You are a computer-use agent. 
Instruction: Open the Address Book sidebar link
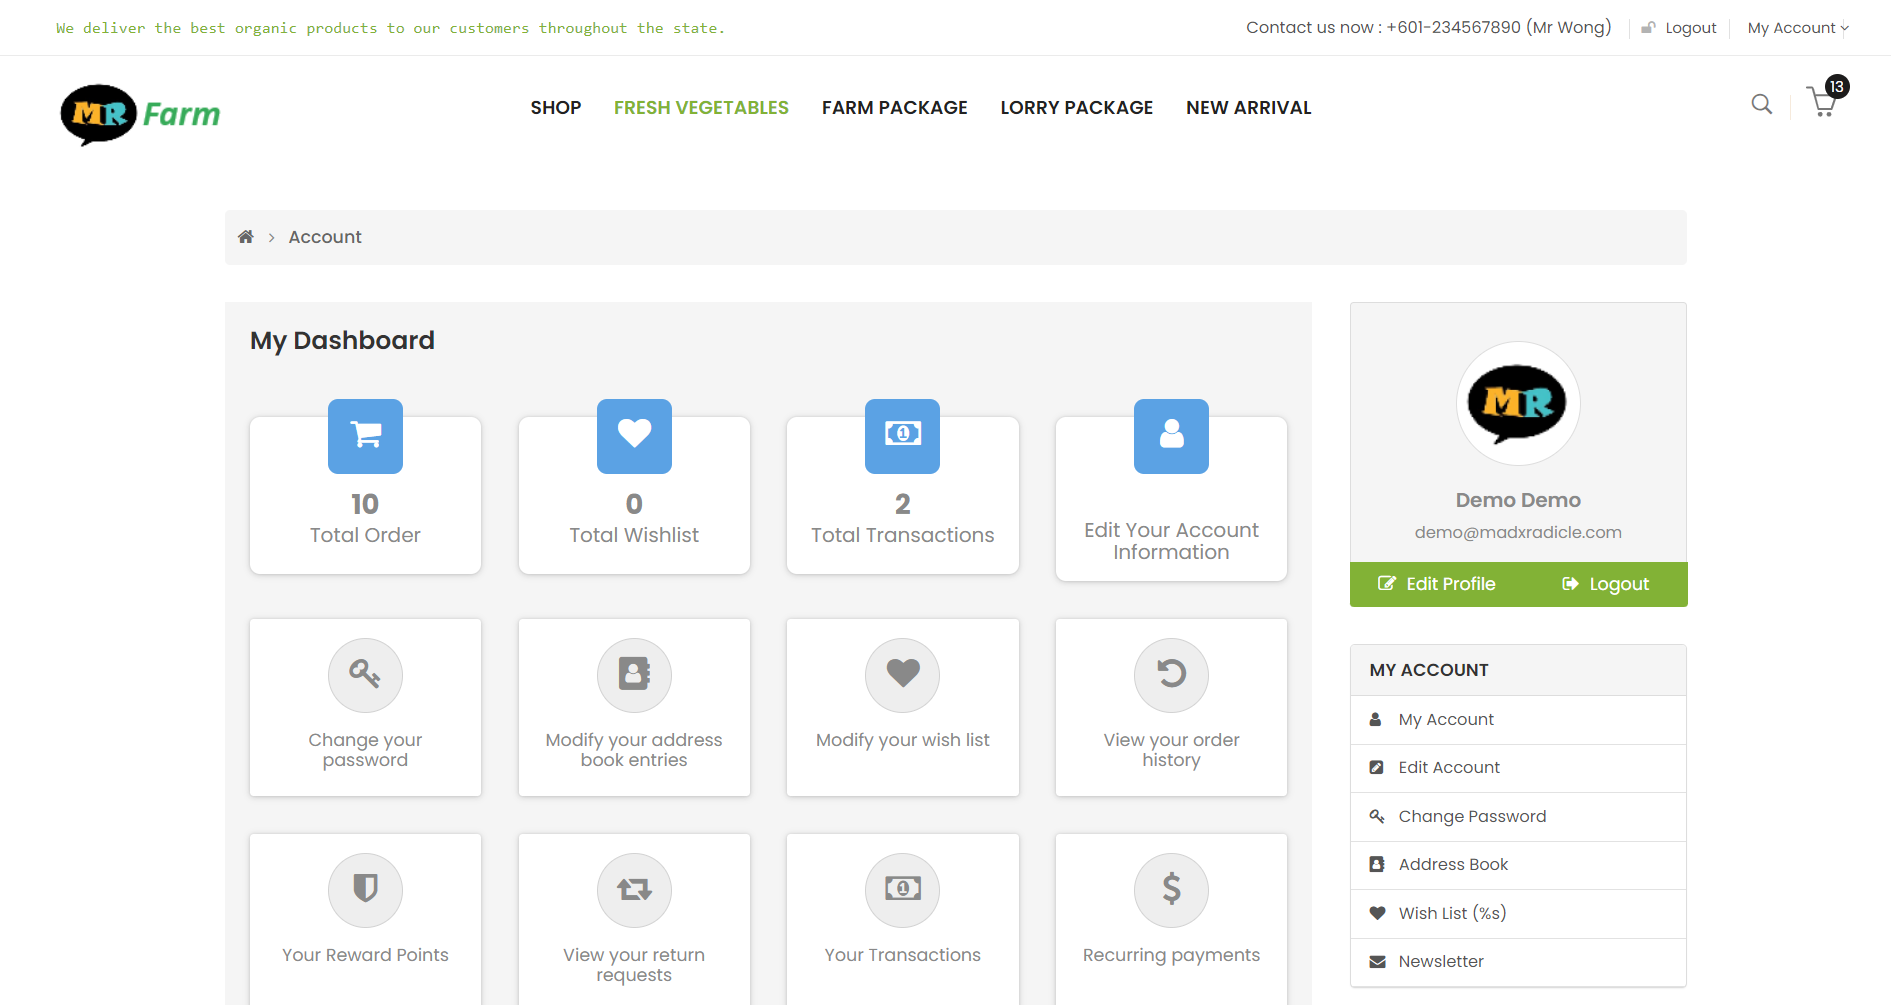1452,865
